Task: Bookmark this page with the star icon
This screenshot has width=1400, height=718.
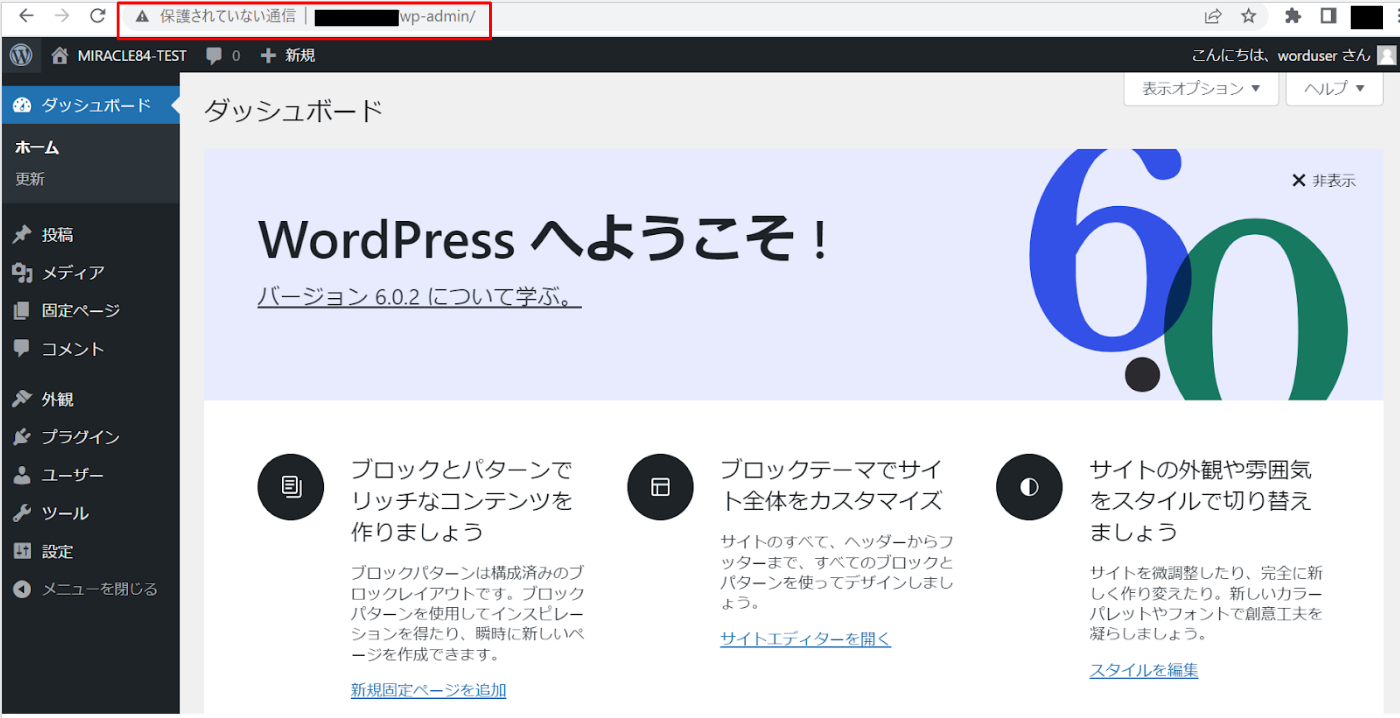Action: pos(1248,16)
